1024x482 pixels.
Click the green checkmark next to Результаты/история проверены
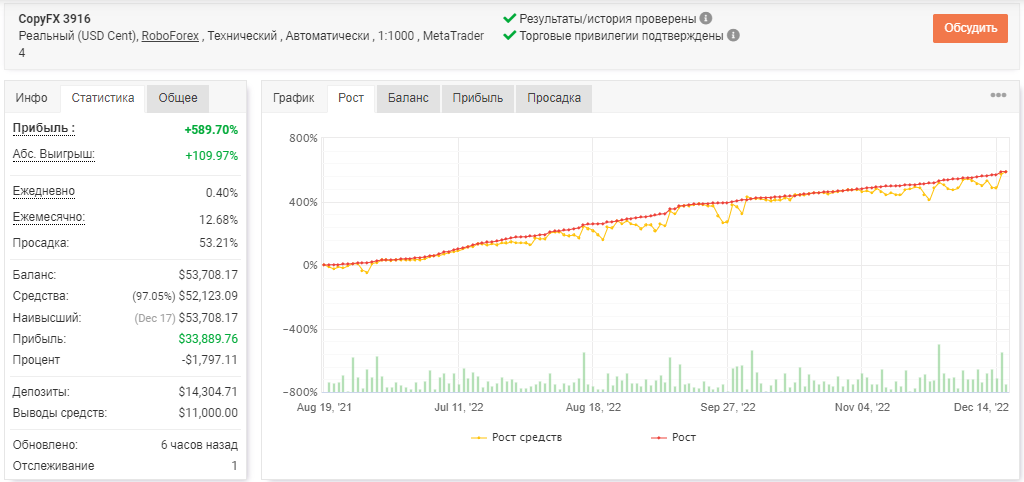click(510, 18)
